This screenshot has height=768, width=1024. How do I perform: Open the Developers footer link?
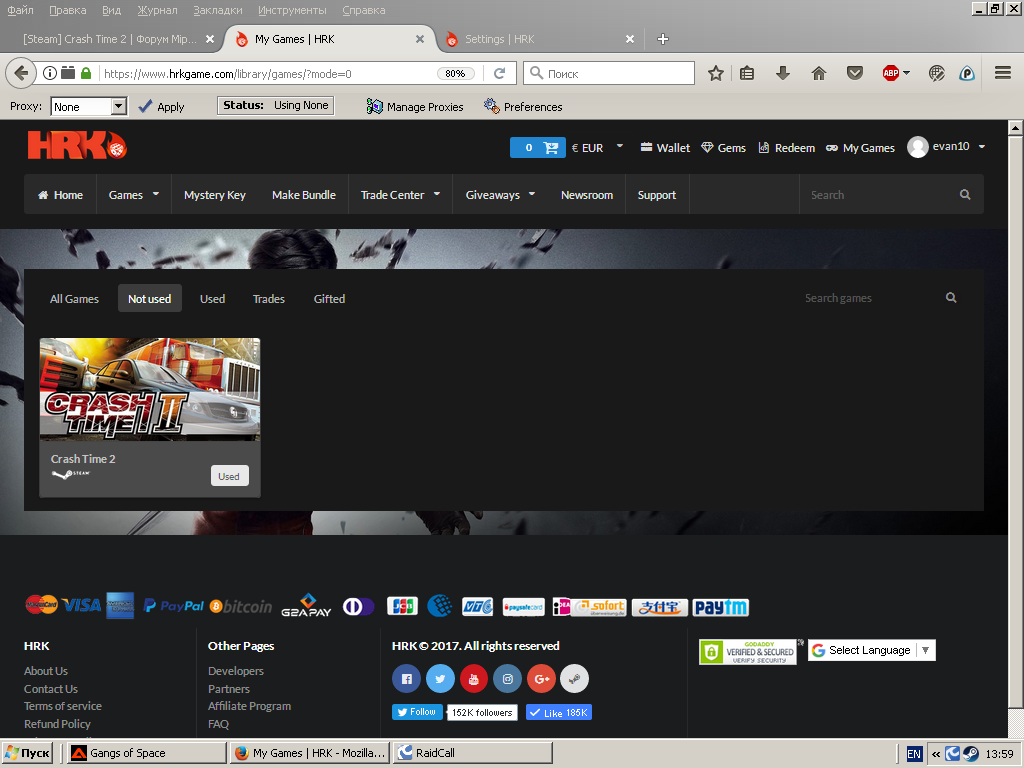coord(236,671)
